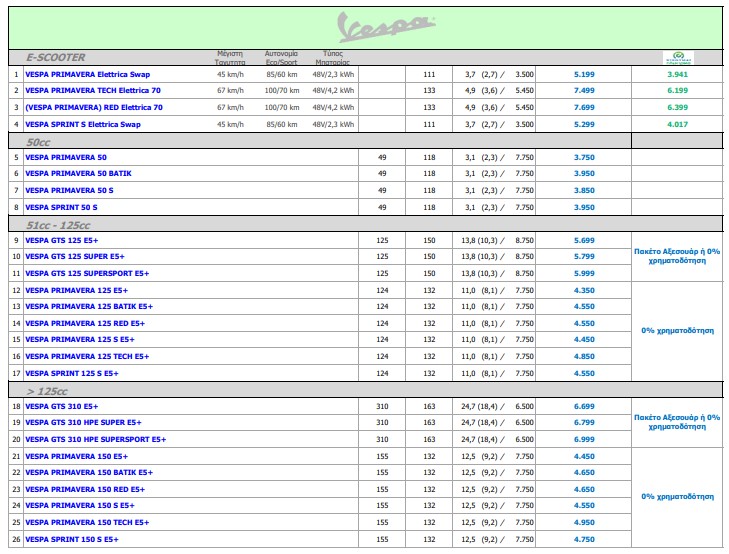Click VESPA PRIMAVERA 50 S
The height and width of the screenshot is (554, 729).
(x=69, y=191)
